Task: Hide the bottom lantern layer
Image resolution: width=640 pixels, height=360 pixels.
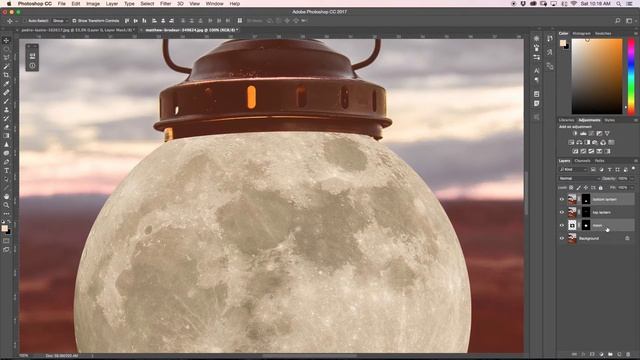Action: (x=562, y=199)
